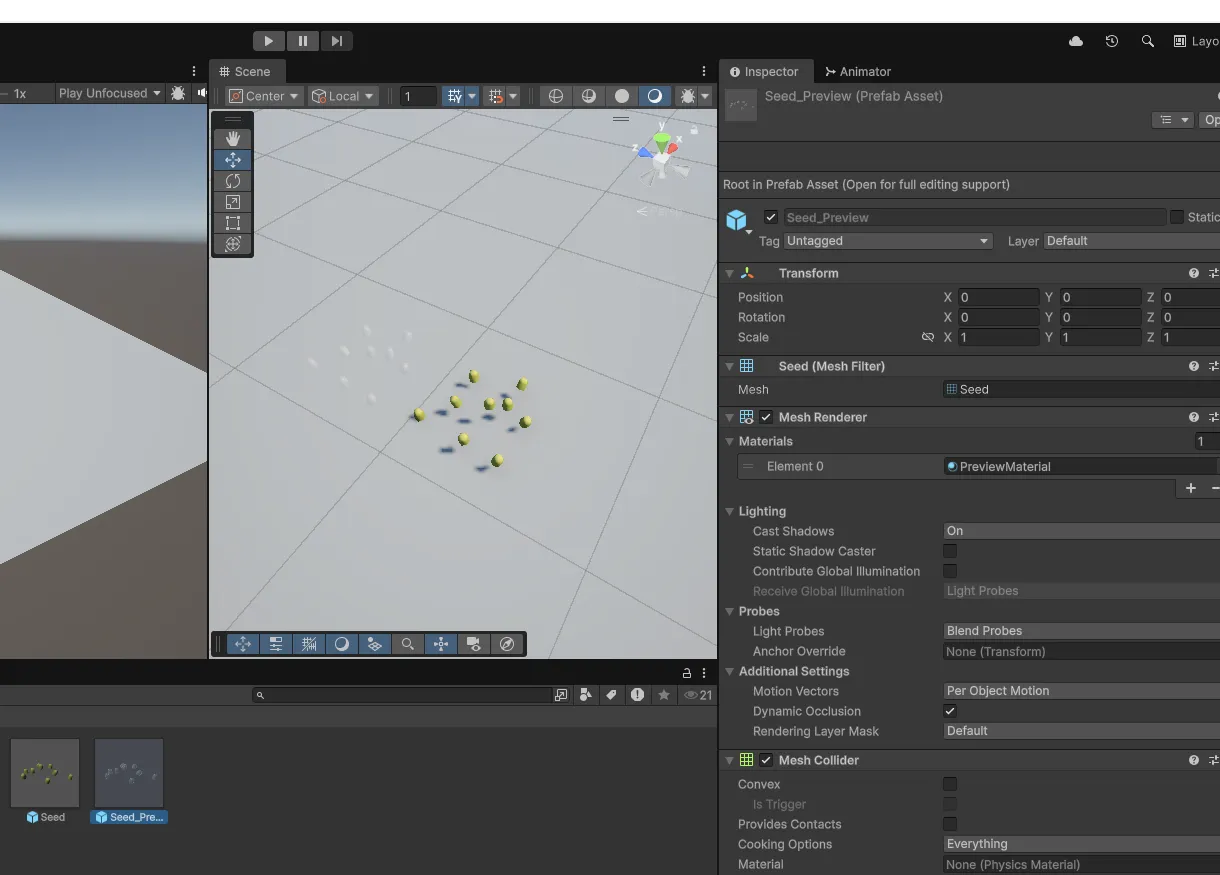This screenshot has width=1220, height=875.
Task: Open the Layer Default dropdown
Action: pyautogui.click(x=1132, y=241)
